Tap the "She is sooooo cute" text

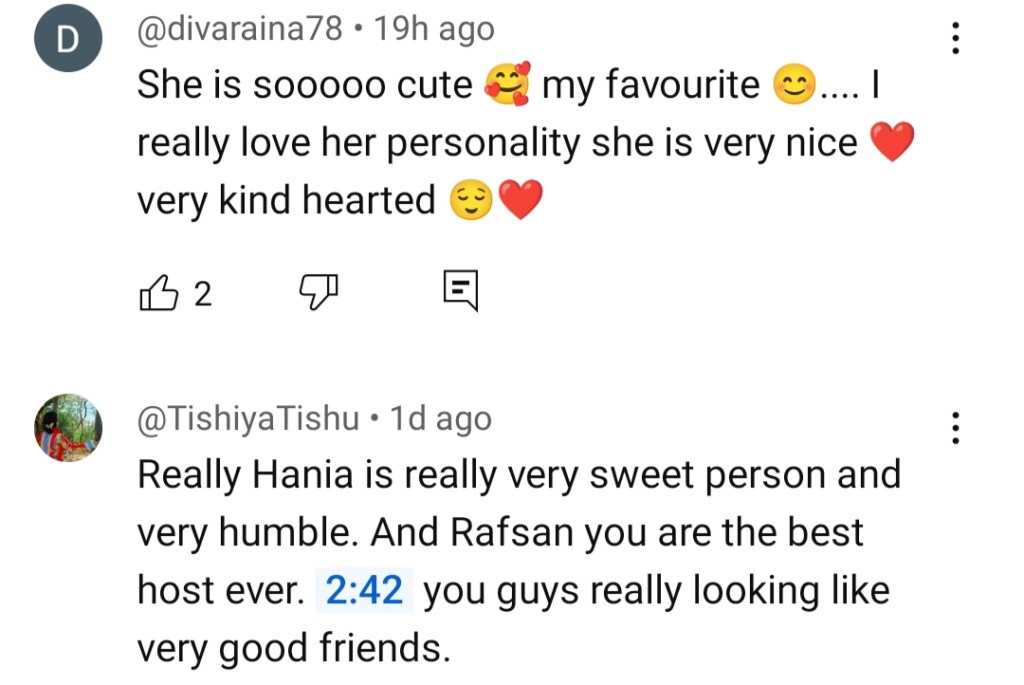pyautogui.click(x=304, y=86)
